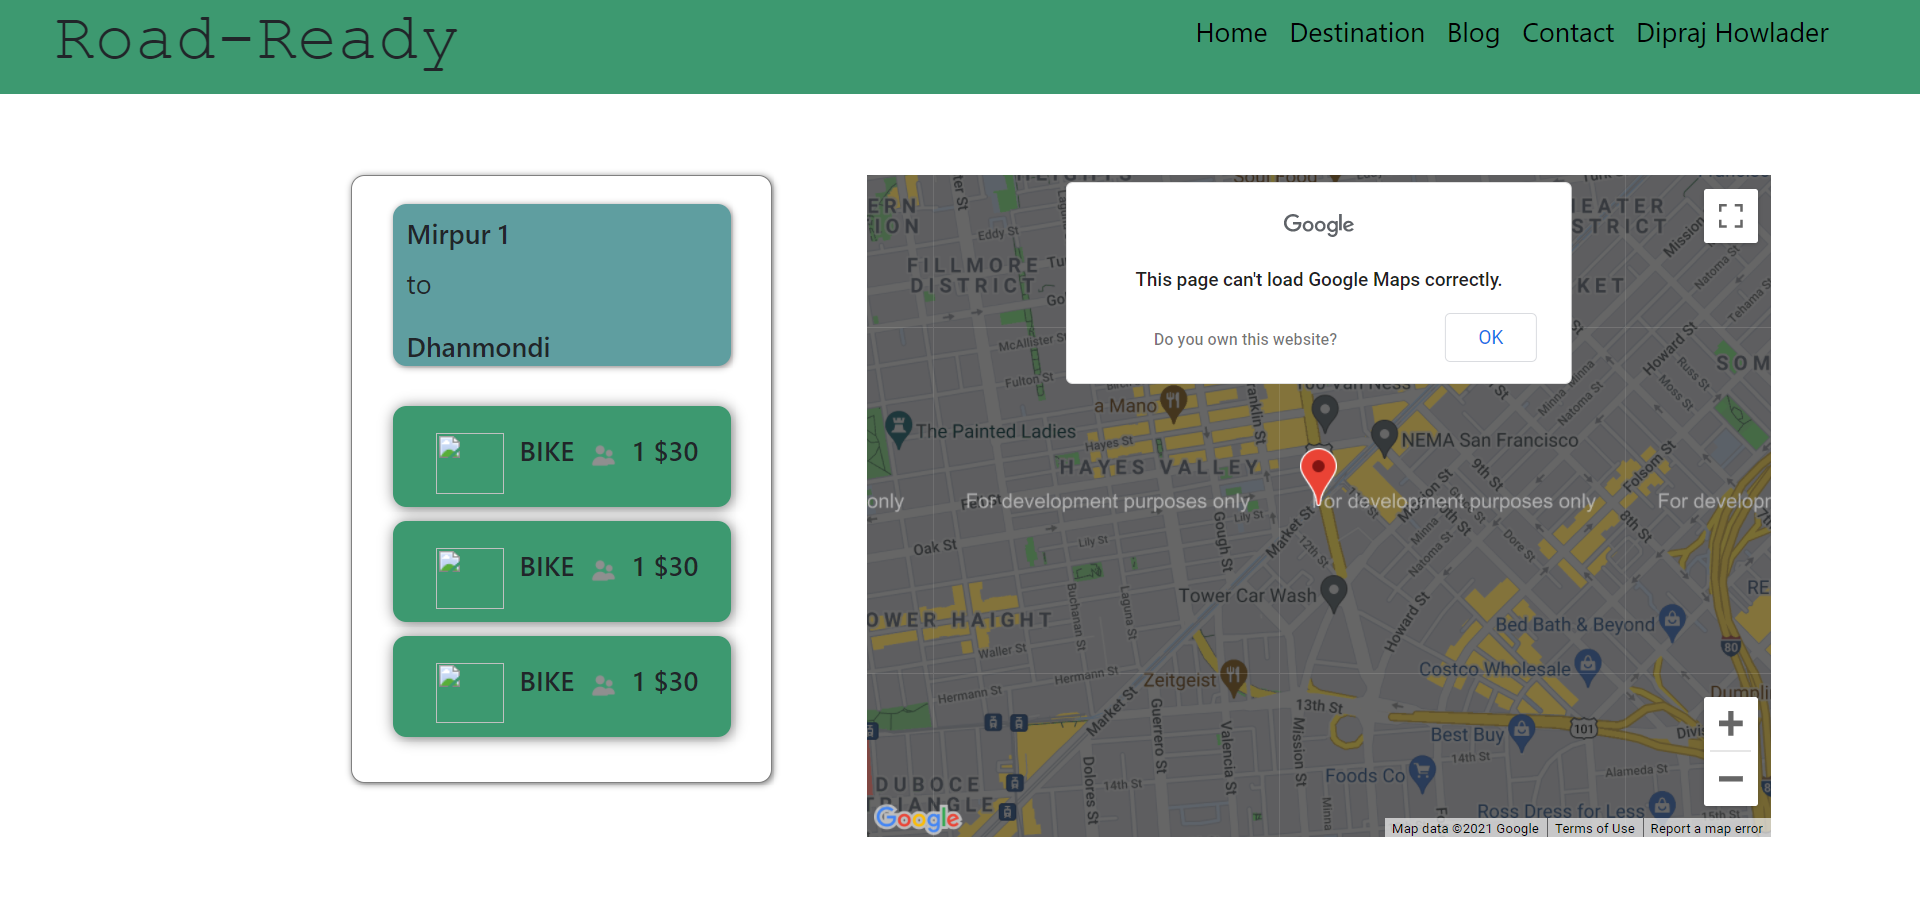
Task: Zoom in using the map plus icon
Action: tap(1731, 723)
